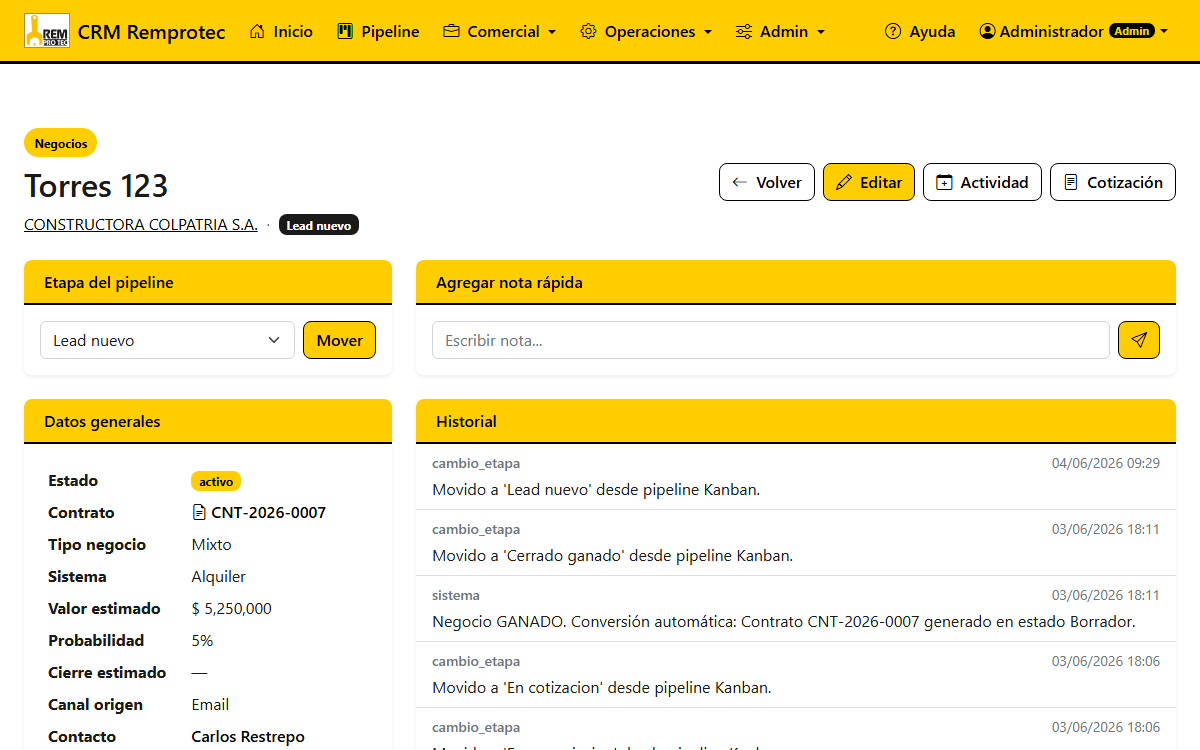Click the Tipo negocio value Mixto
This screenshot has height=750, width=1200.
[211, 544]
